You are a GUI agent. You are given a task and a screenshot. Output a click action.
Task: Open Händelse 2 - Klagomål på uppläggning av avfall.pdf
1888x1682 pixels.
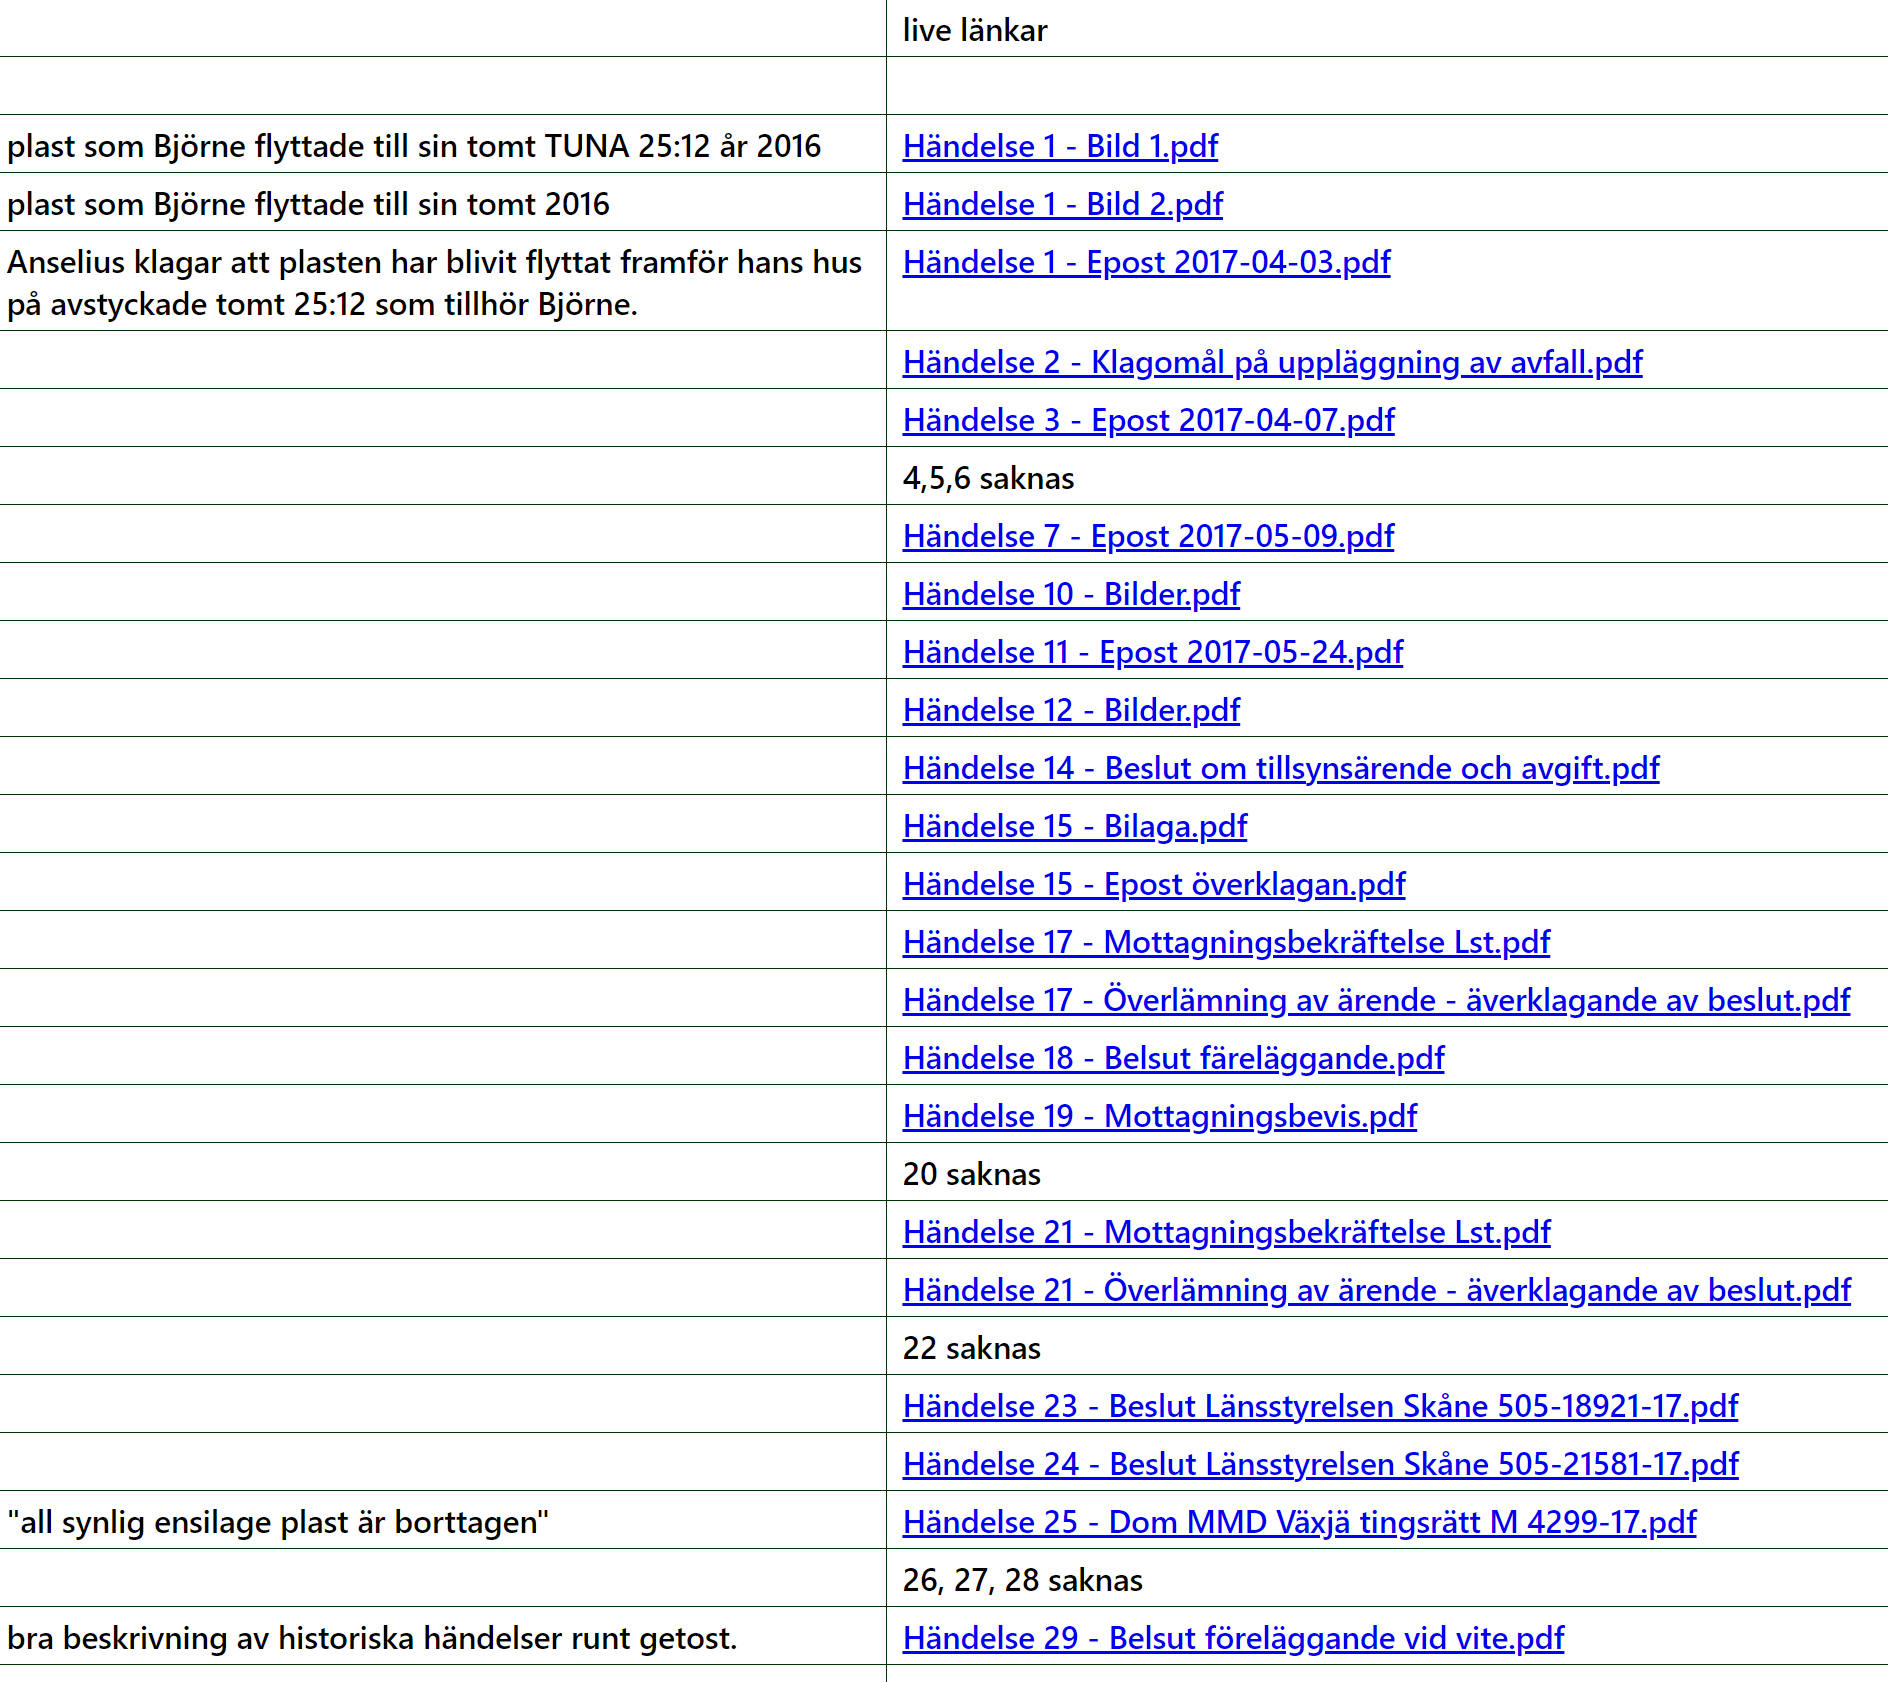[x=1272, y=362]
